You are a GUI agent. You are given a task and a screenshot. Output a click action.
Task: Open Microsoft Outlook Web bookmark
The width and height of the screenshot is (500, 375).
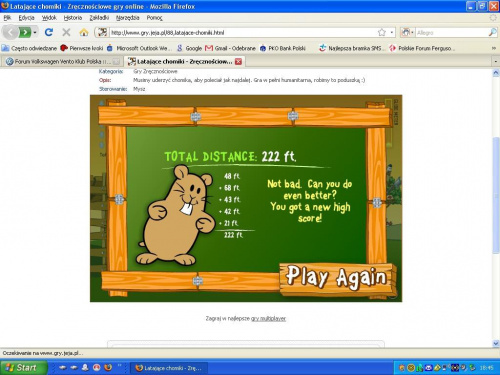pos(139,48)
